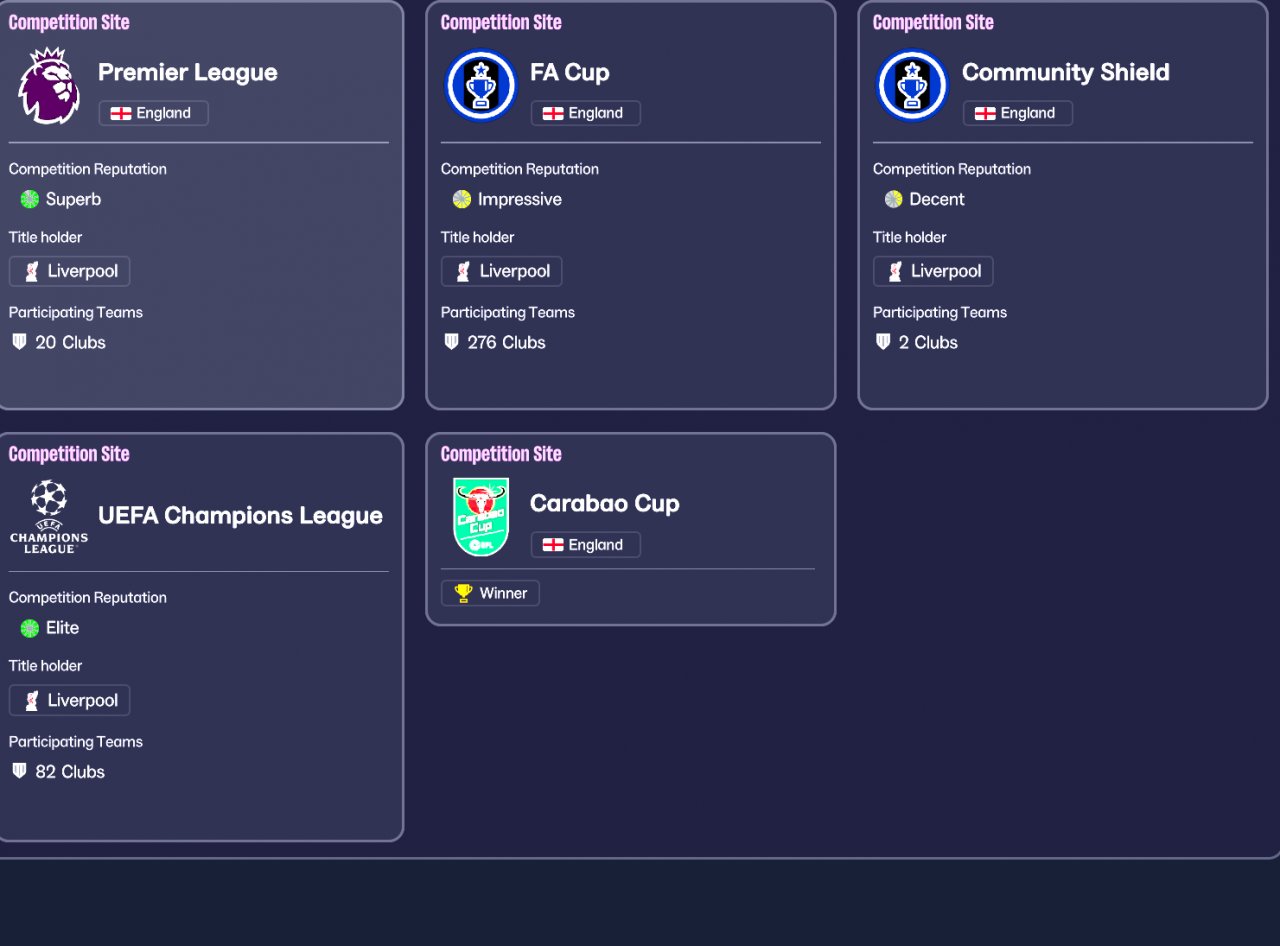Open Liverpool title holder under Champions League
The width and height of the screenshot is (1280, 946).
point(70,700)
